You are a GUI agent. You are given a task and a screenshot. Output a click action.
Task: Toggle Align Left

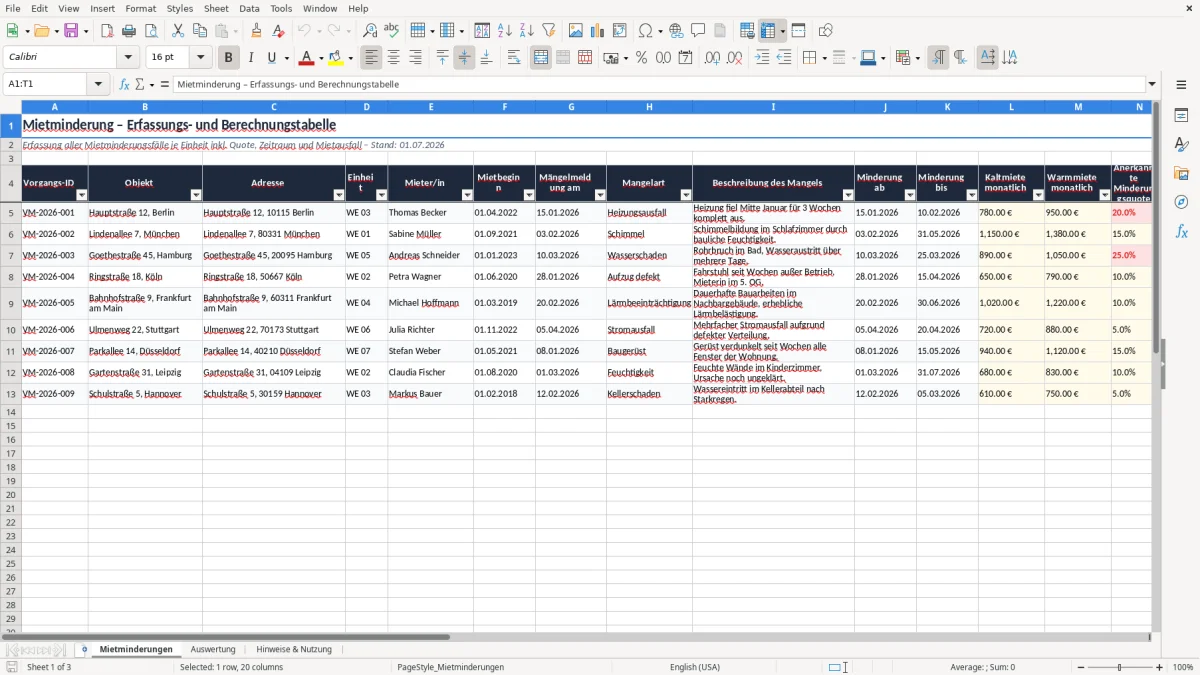pos(371,58)
